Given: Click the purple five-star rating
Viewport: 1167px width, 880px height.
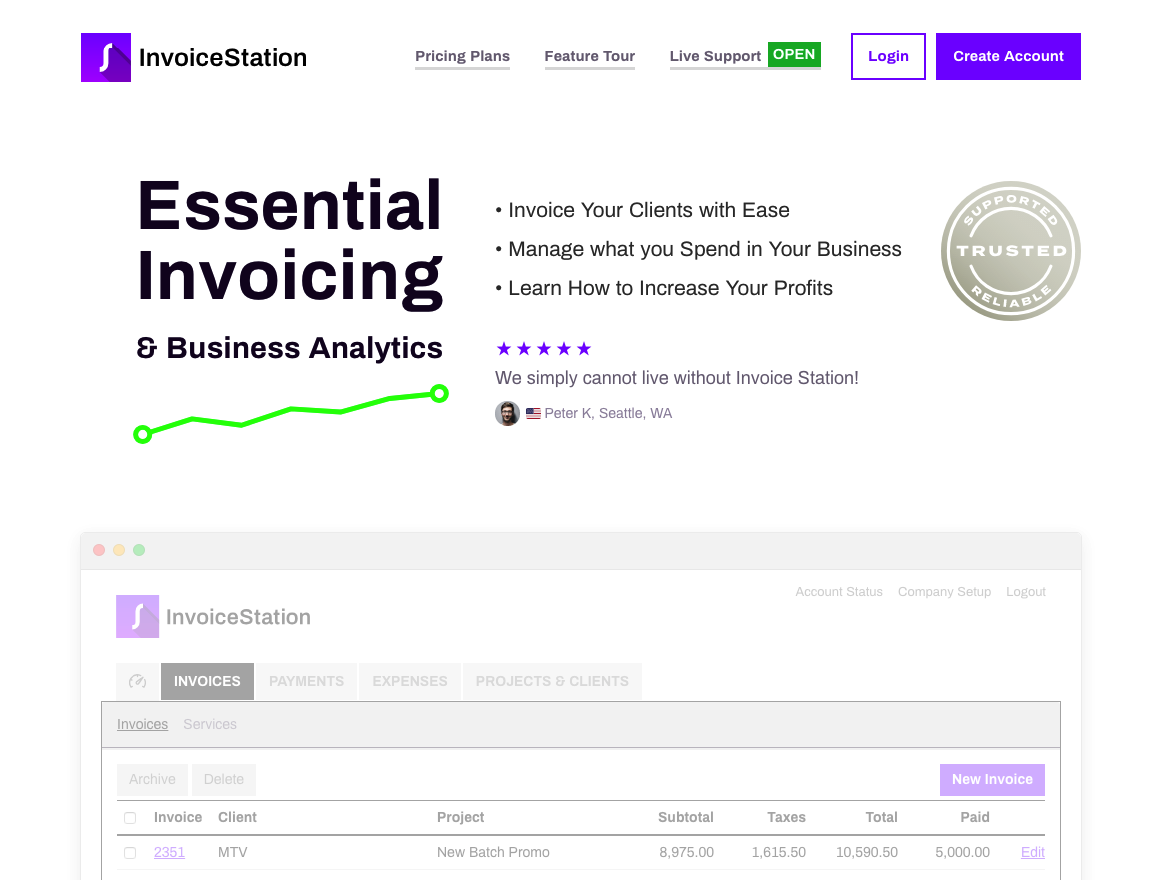Looking at the screenshot, I should [543, 348].
